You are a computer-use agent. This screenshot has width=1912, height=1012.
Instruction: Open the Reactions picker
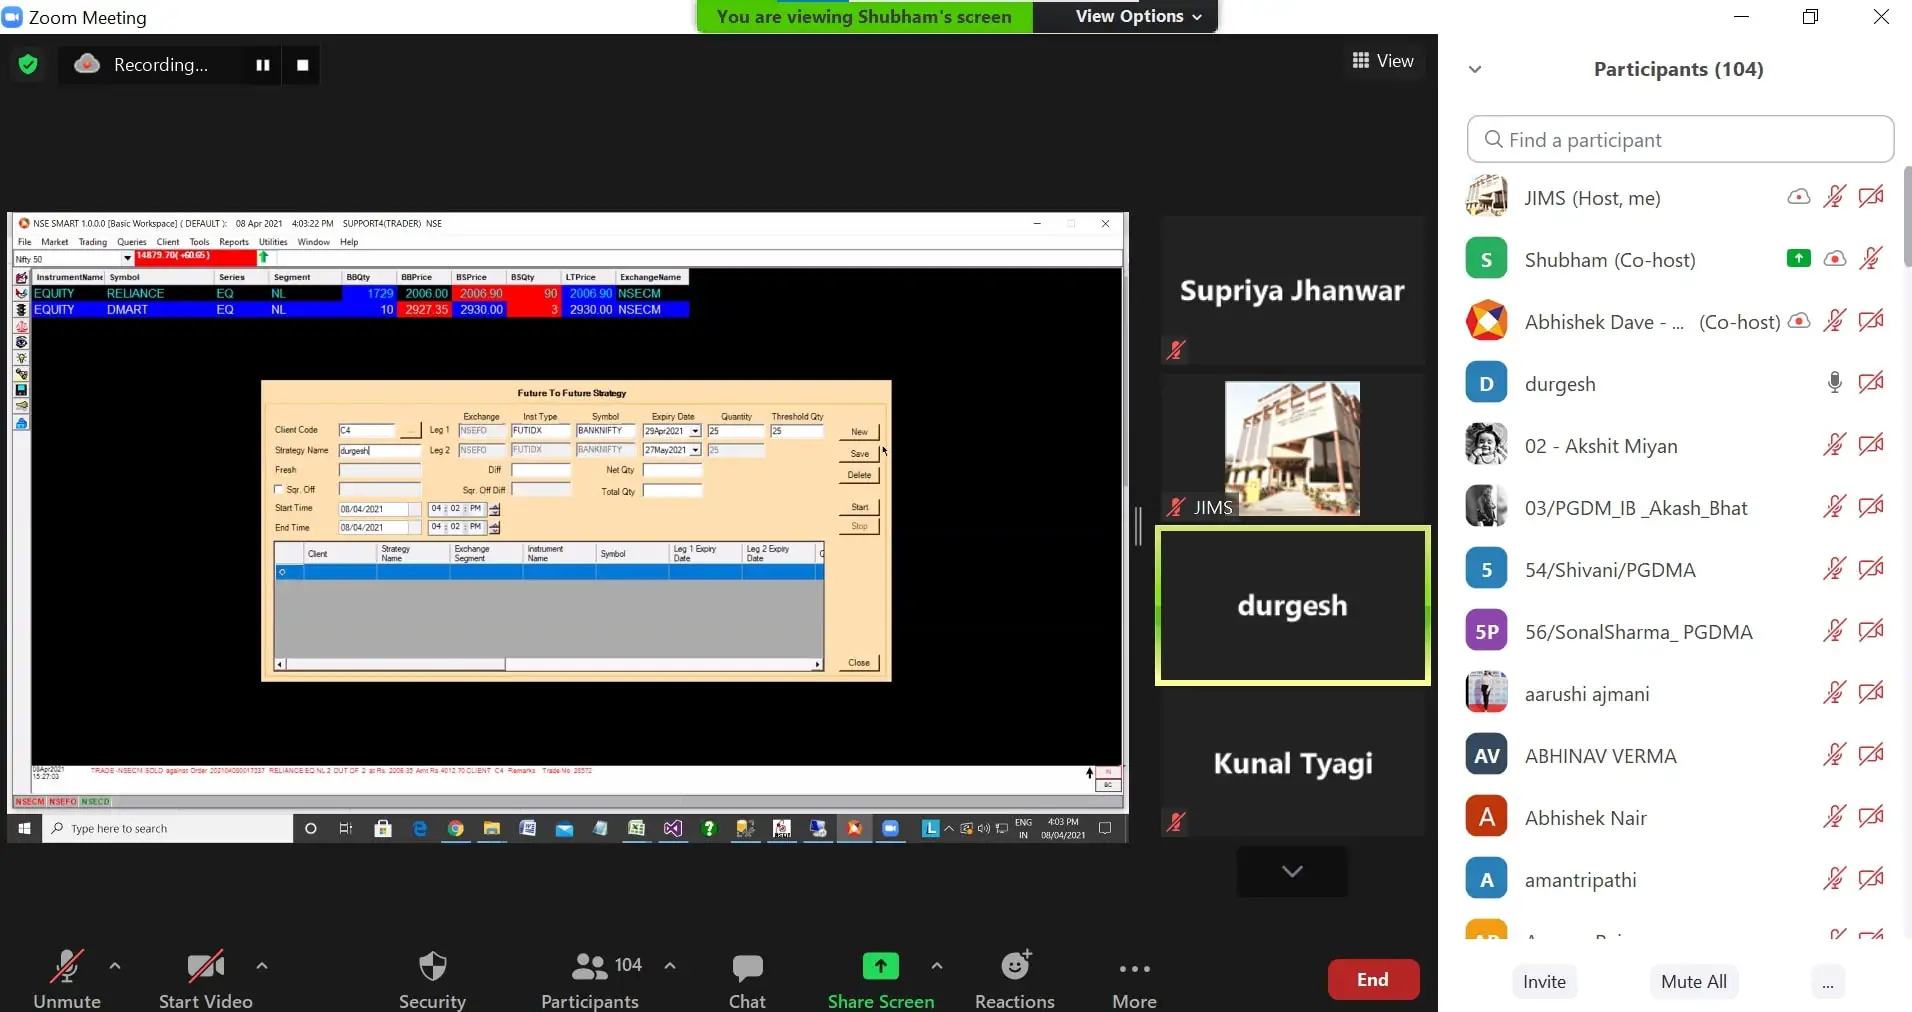1014,979
